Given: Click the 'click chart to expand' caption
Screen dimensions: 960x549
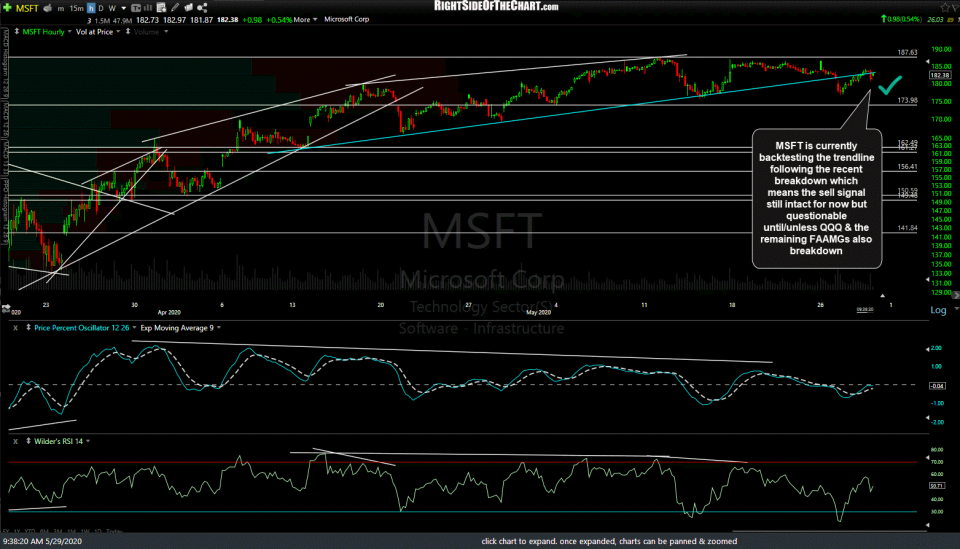Looking at the screenshot, I should [x=609, y=541].
